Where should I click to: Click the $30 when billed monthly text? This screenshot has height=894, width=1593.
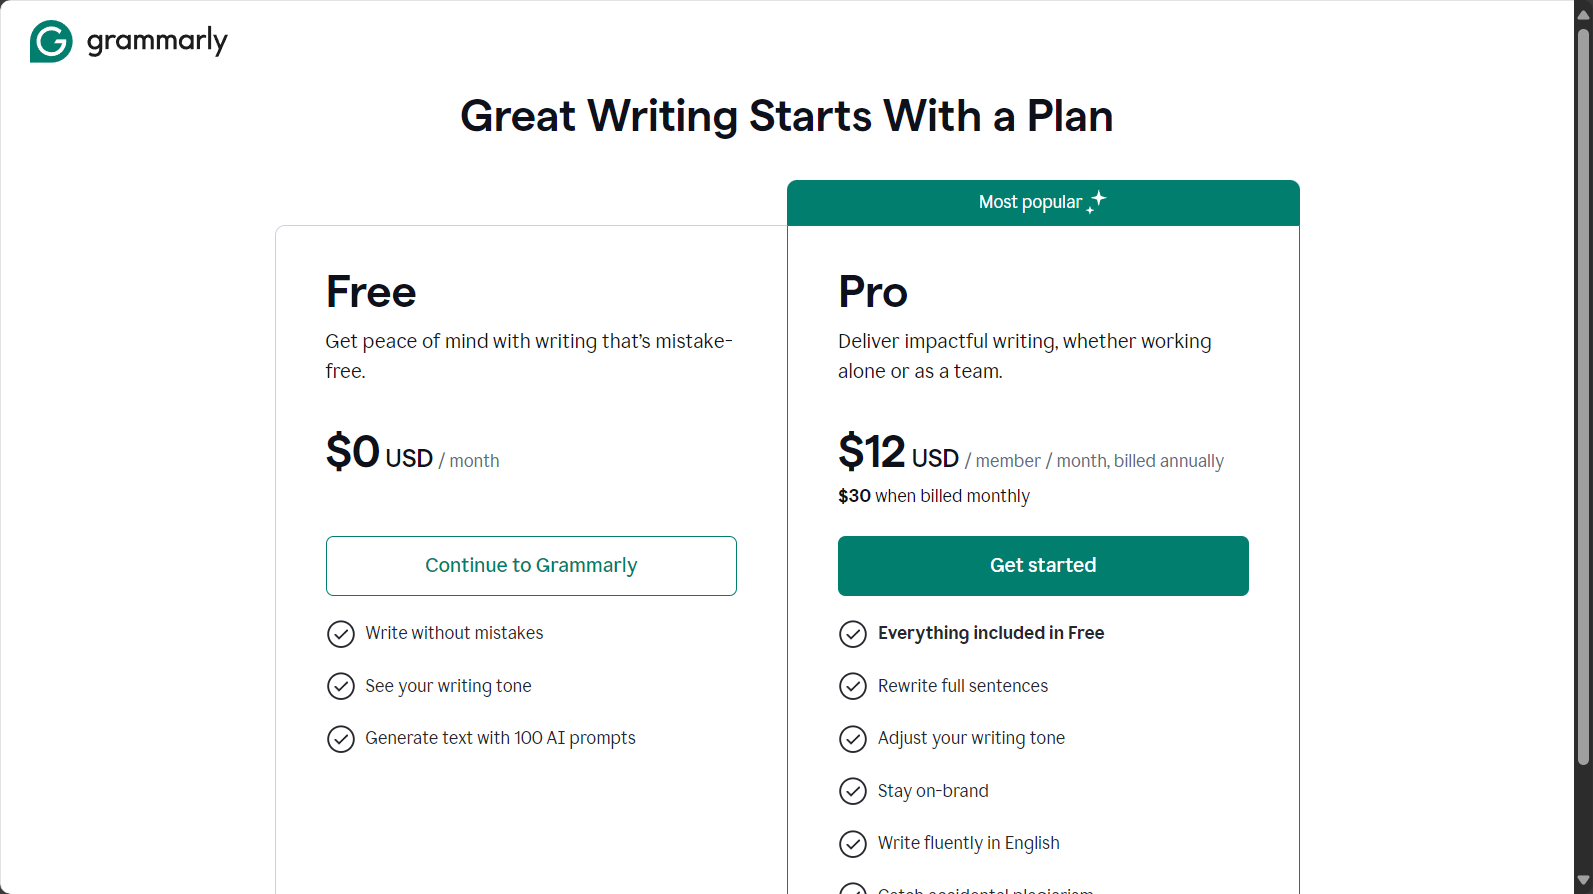[x=934, y=496]
